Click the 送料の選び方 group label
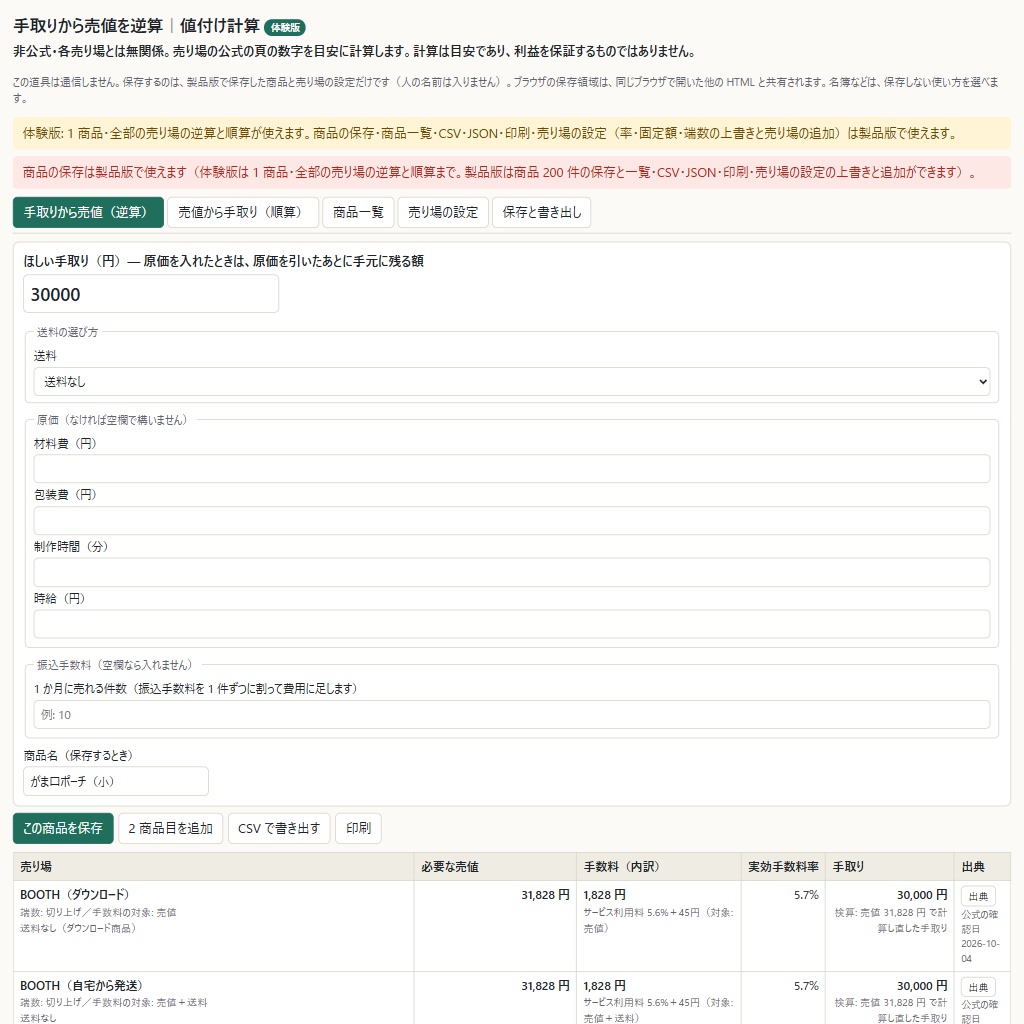The image size is (1024, 1024). coord(67,332)
